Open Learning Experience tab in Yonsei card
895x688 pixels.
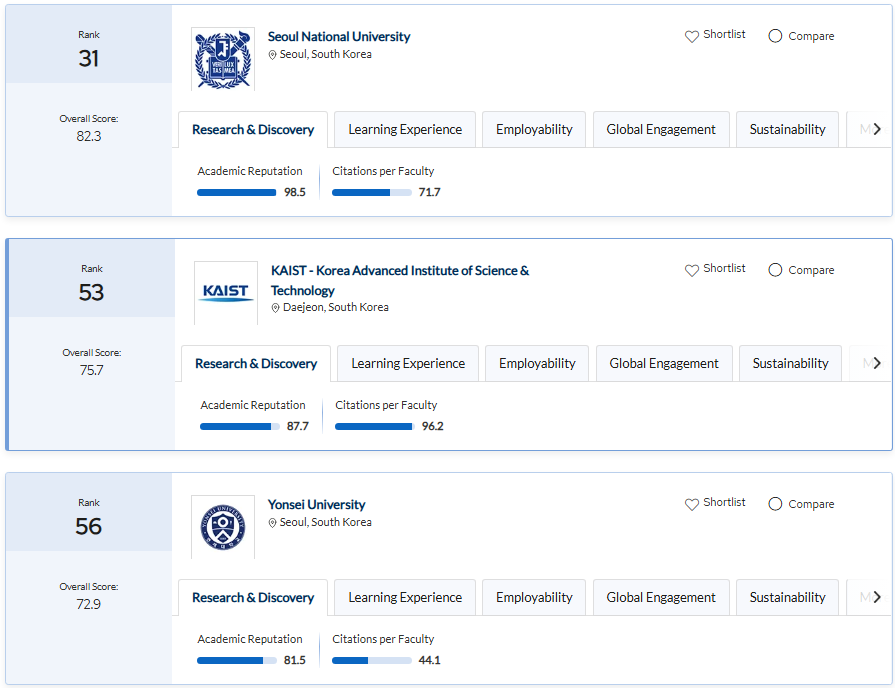(405, 598)
